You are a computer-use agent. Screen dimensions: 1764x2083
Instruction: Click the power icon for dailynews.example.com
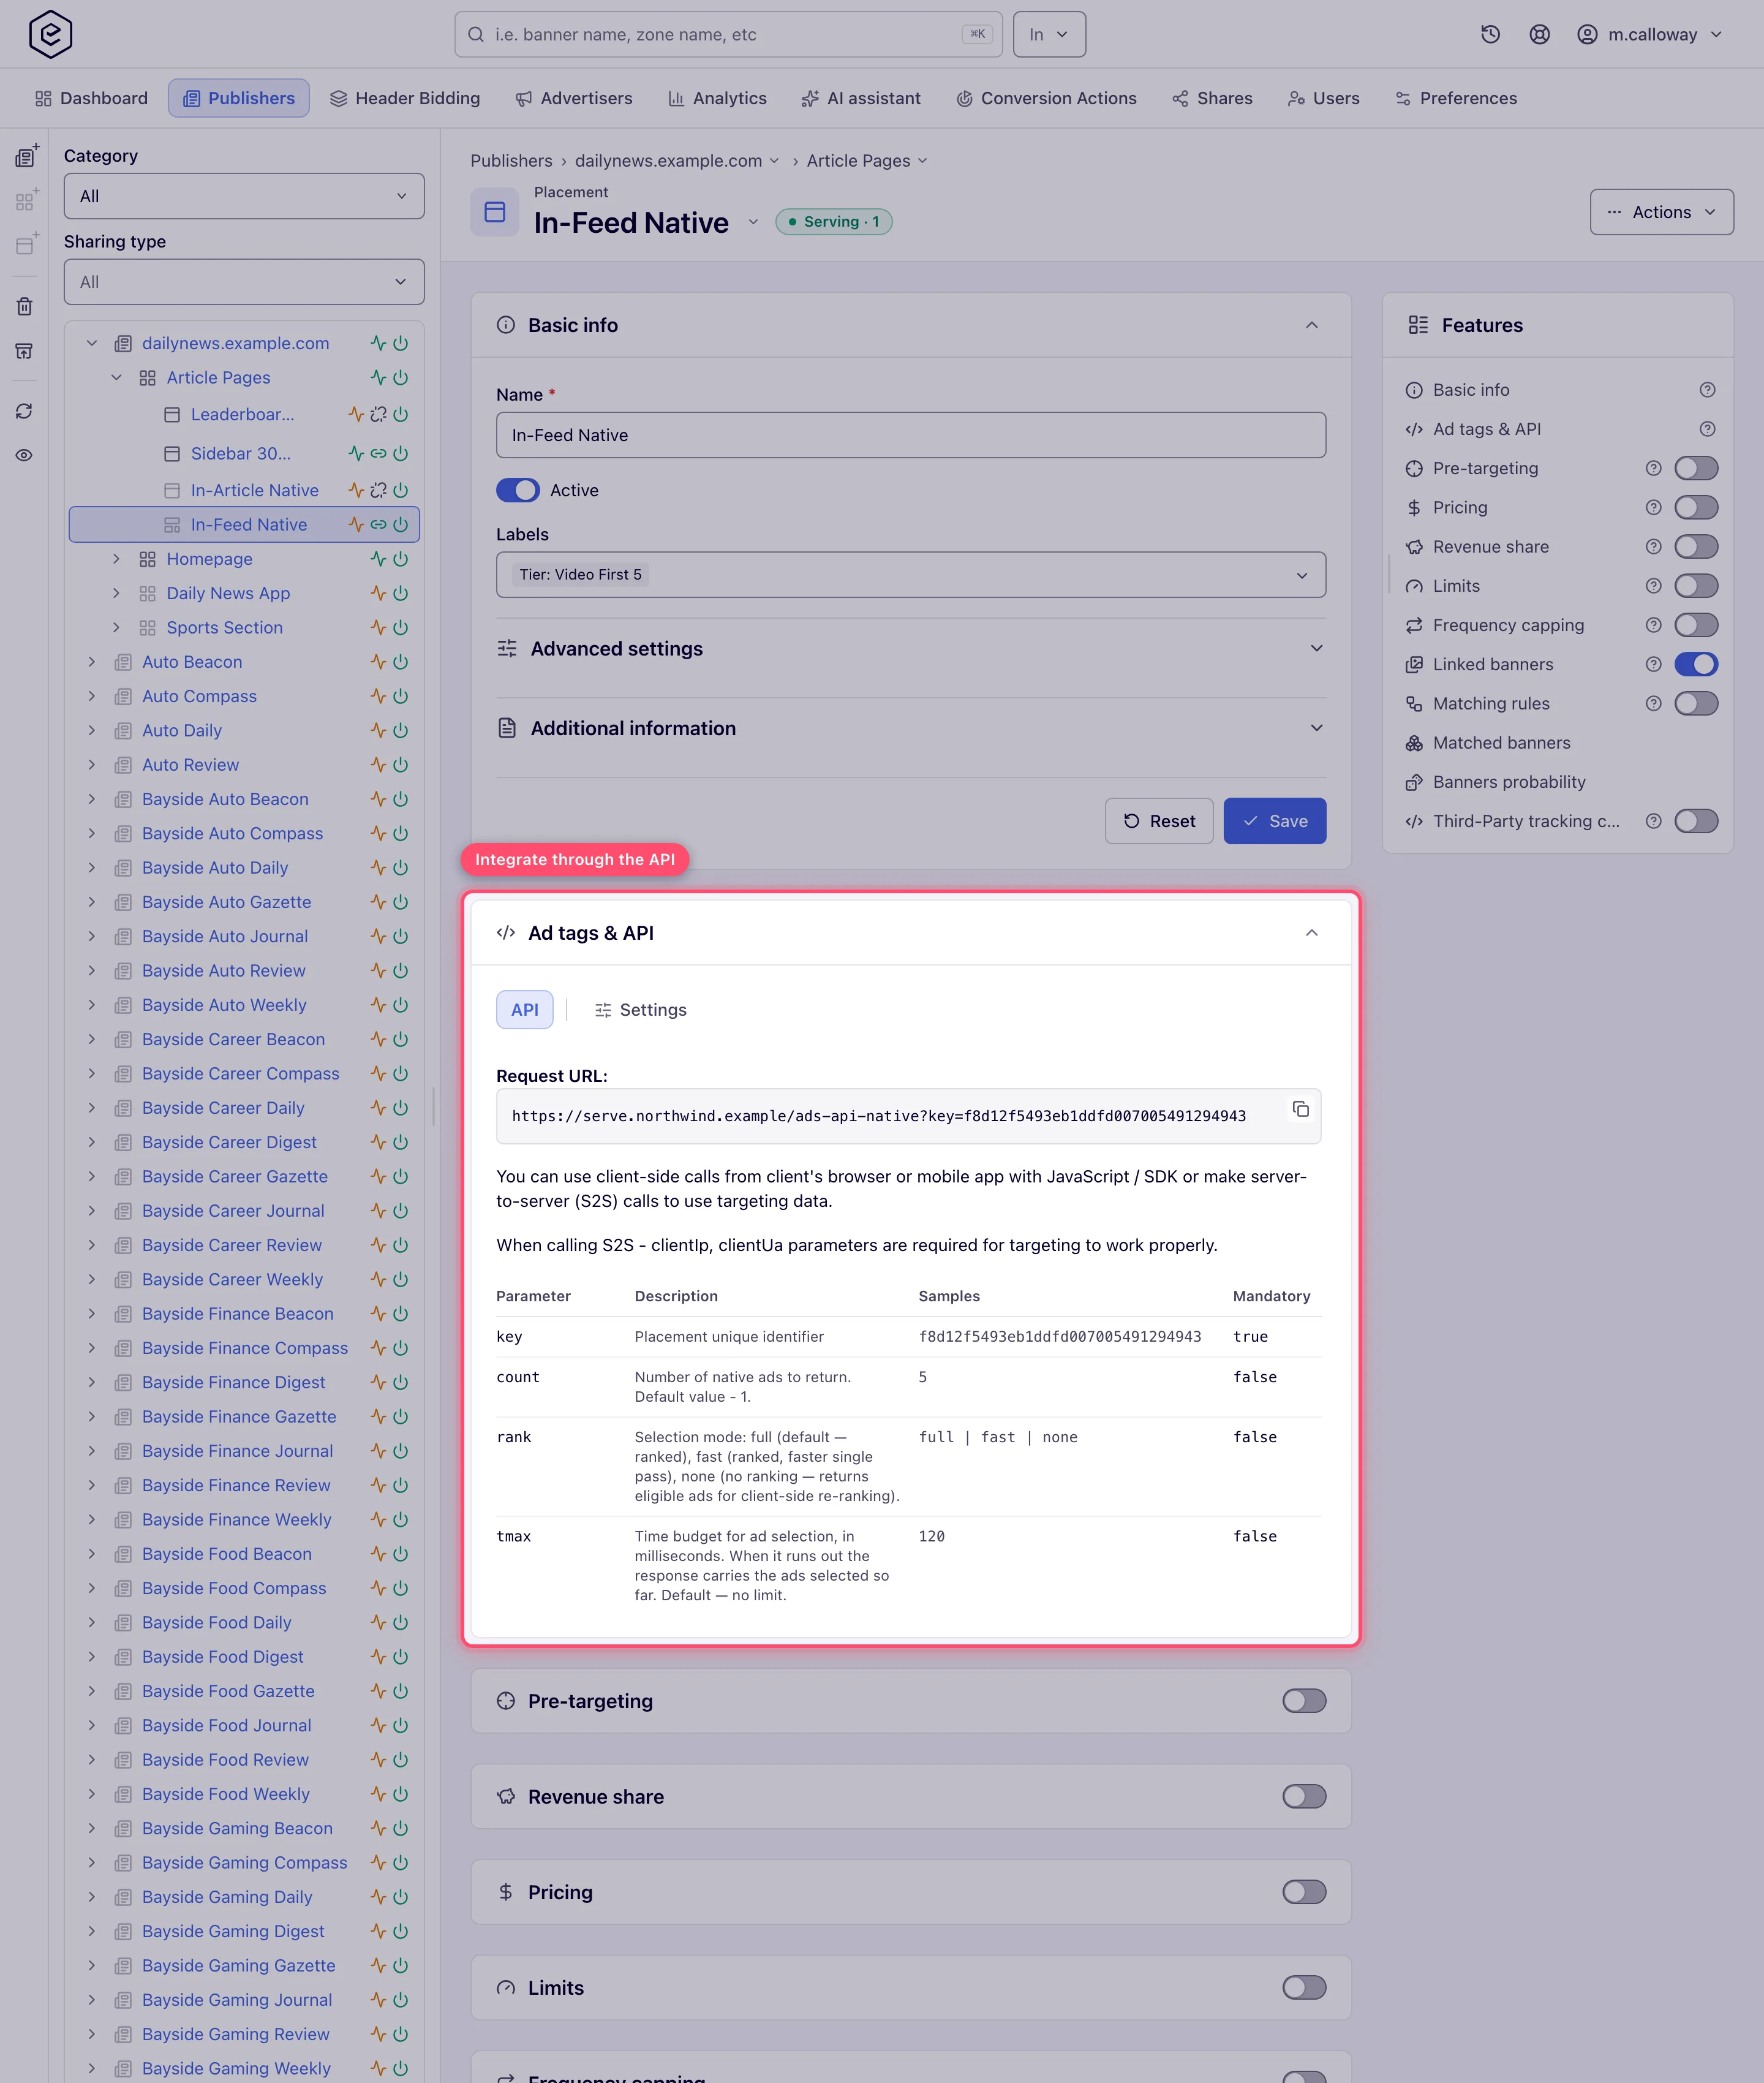coord(400,343)
